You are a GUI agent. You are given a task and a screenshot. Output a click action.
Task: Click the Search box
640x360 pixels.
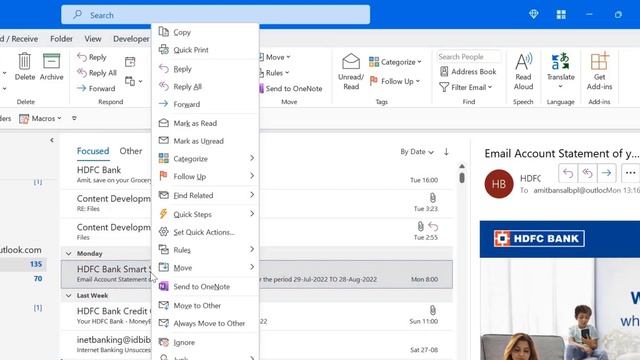pos(216,15)
